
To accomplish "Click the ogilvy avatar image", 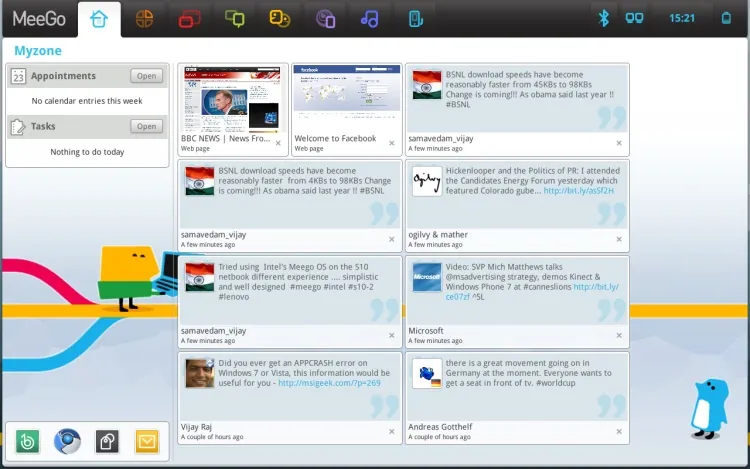I will tap(427, 181).
